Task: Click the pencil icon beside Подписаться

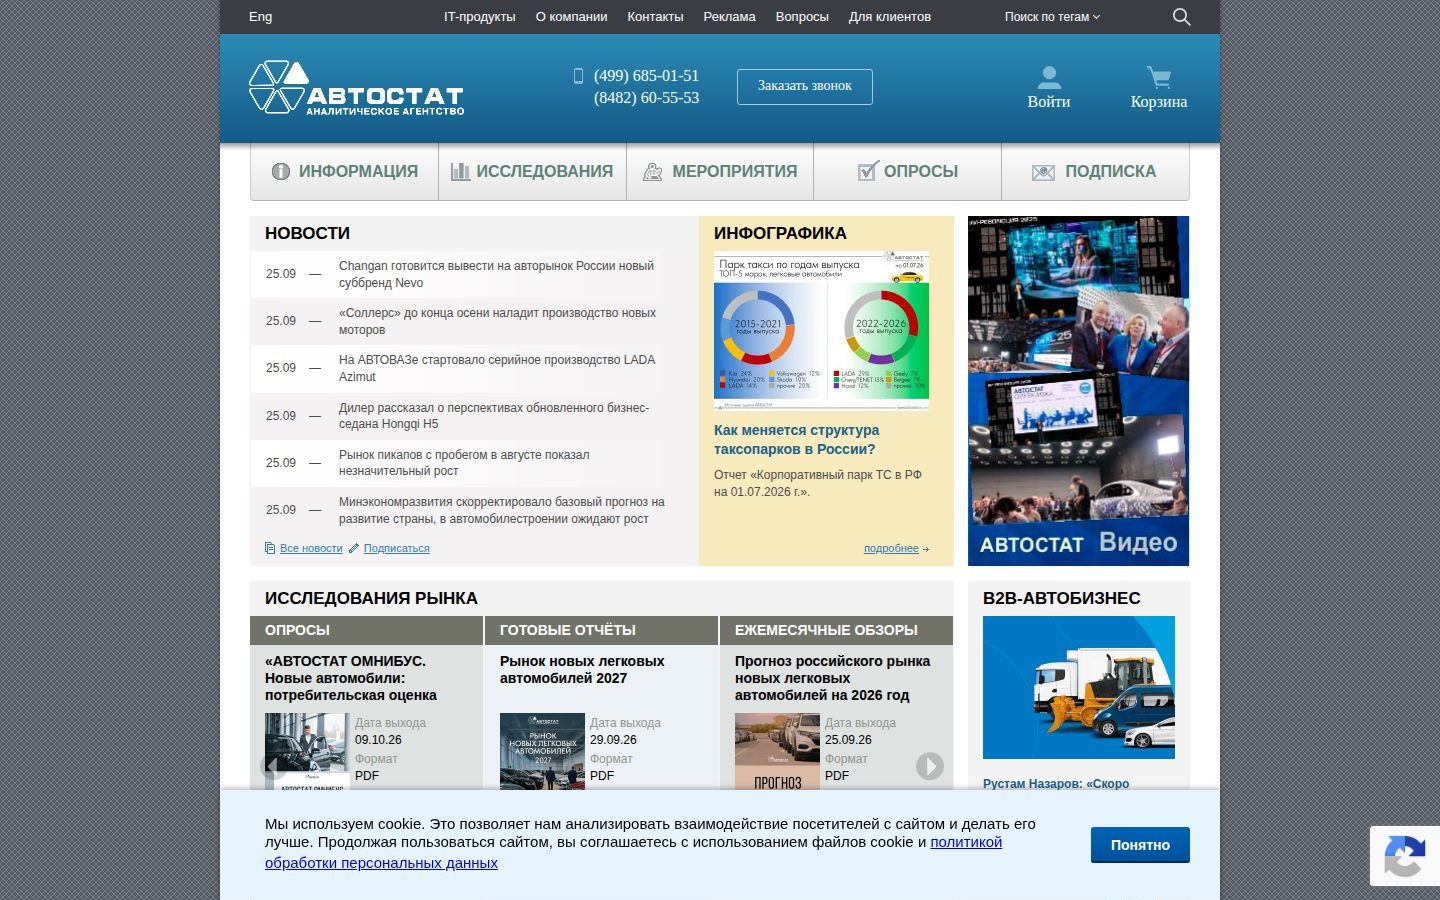Action: pyautogui.click(x=354, y=548)
